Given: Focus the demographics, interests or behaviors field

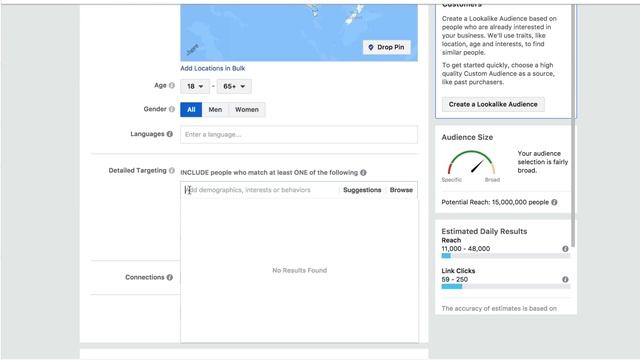Looking at the screenshot, I should pos(260,190).
